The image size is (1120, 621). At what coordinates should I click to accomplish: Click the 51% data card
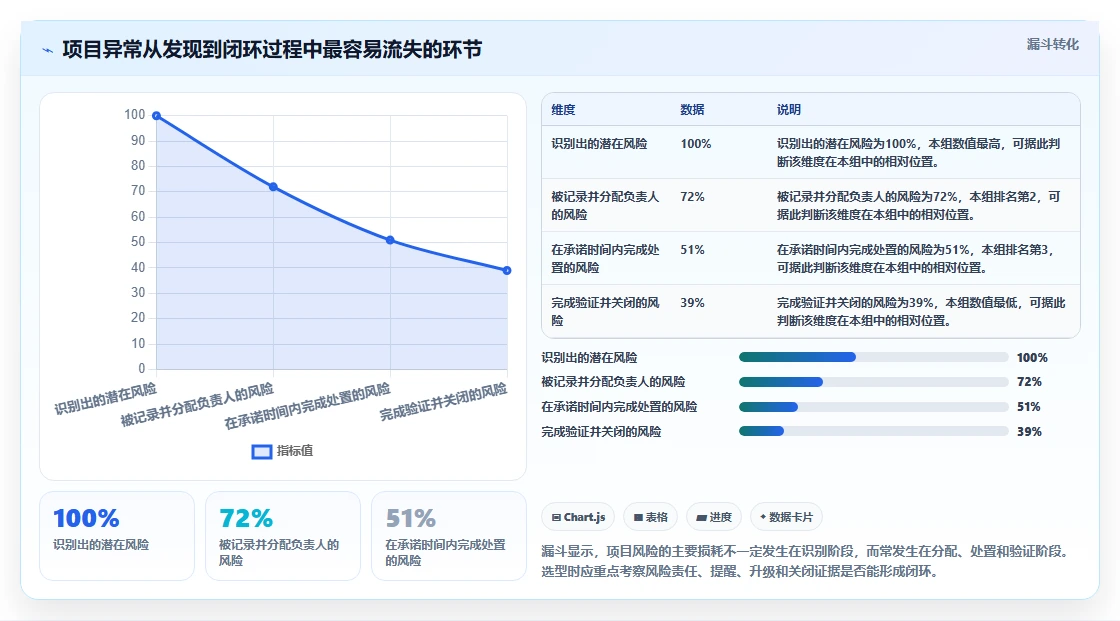coord(449,535)
